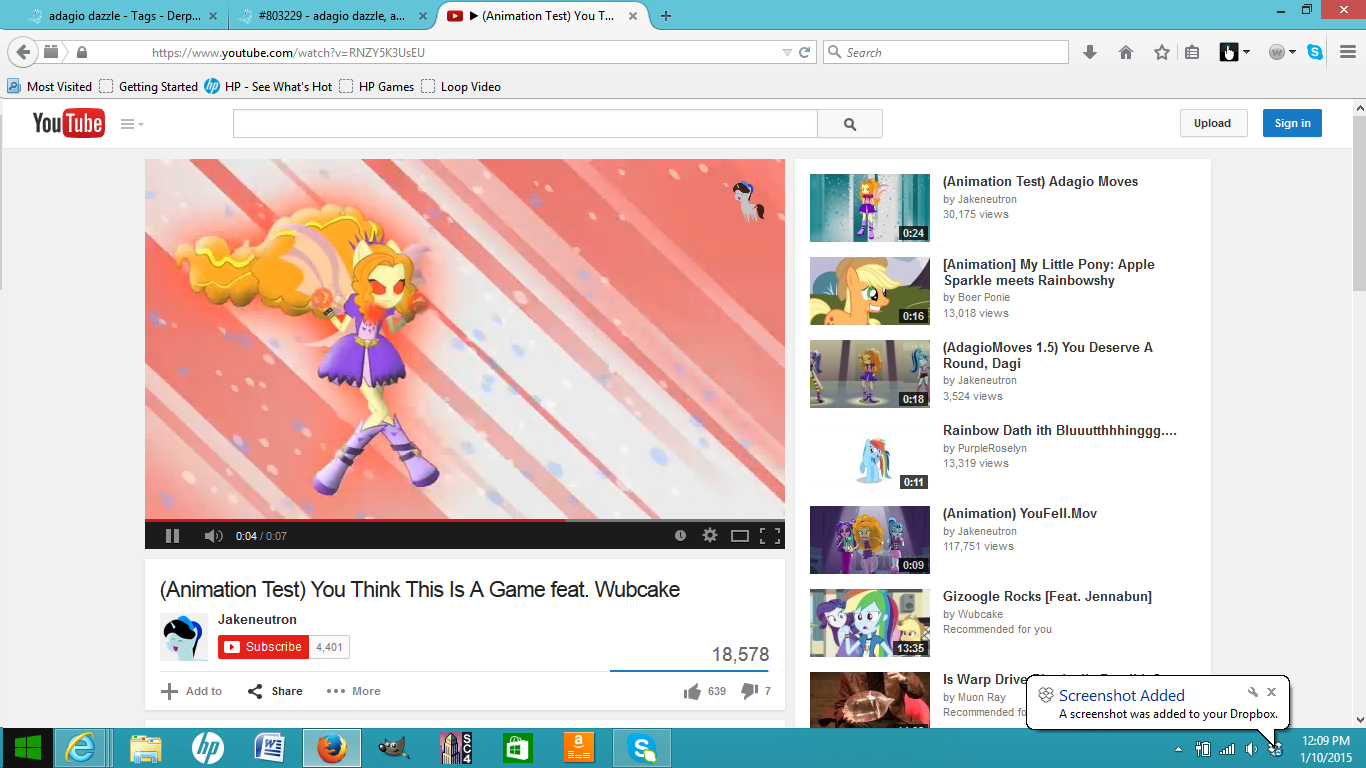
Task: Click the YouTube search magnifier button
Action: [x=850, y=124]
